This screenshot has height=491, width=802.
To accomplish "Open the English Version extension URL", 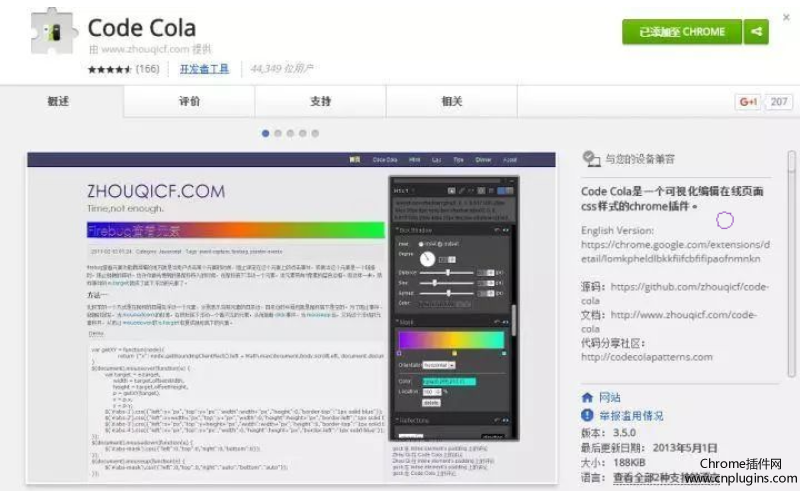I will [675, 252].
